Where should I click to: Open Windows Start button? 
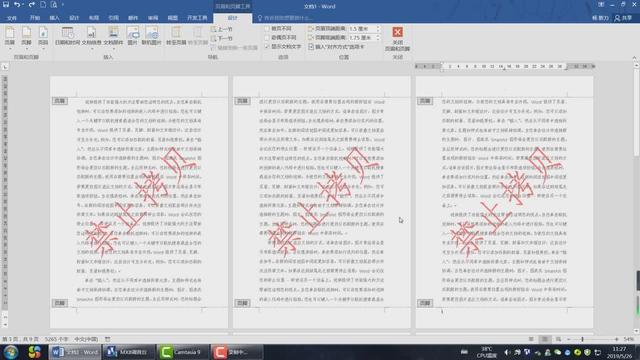click(10, 352)
